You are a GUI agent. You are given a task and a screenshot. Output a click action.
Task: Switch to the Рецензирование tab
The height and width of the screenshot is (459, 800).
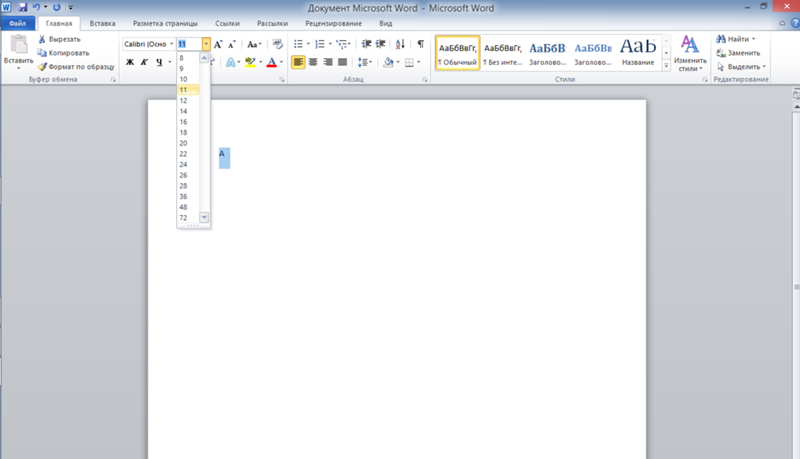[334, 23]
